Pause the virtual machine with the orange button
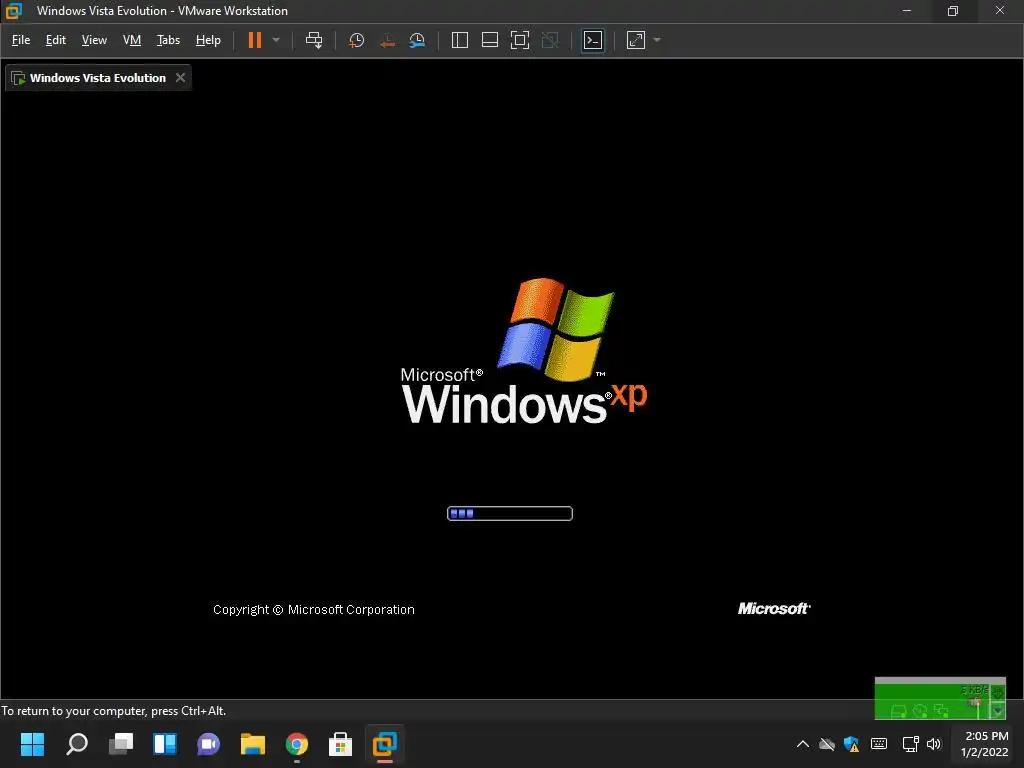Screen dimensions: 1024x768 tap(255, 40)
